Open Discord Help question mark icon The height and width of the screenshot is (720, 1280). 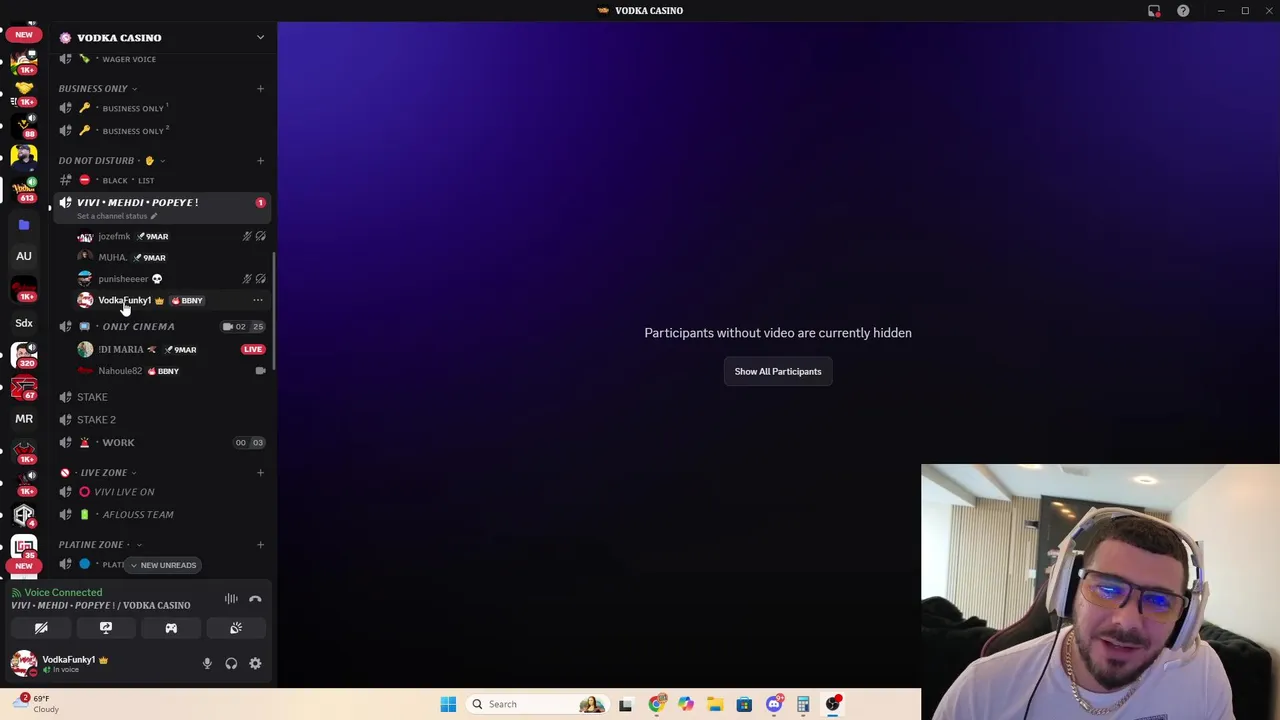pos(1183,10)
